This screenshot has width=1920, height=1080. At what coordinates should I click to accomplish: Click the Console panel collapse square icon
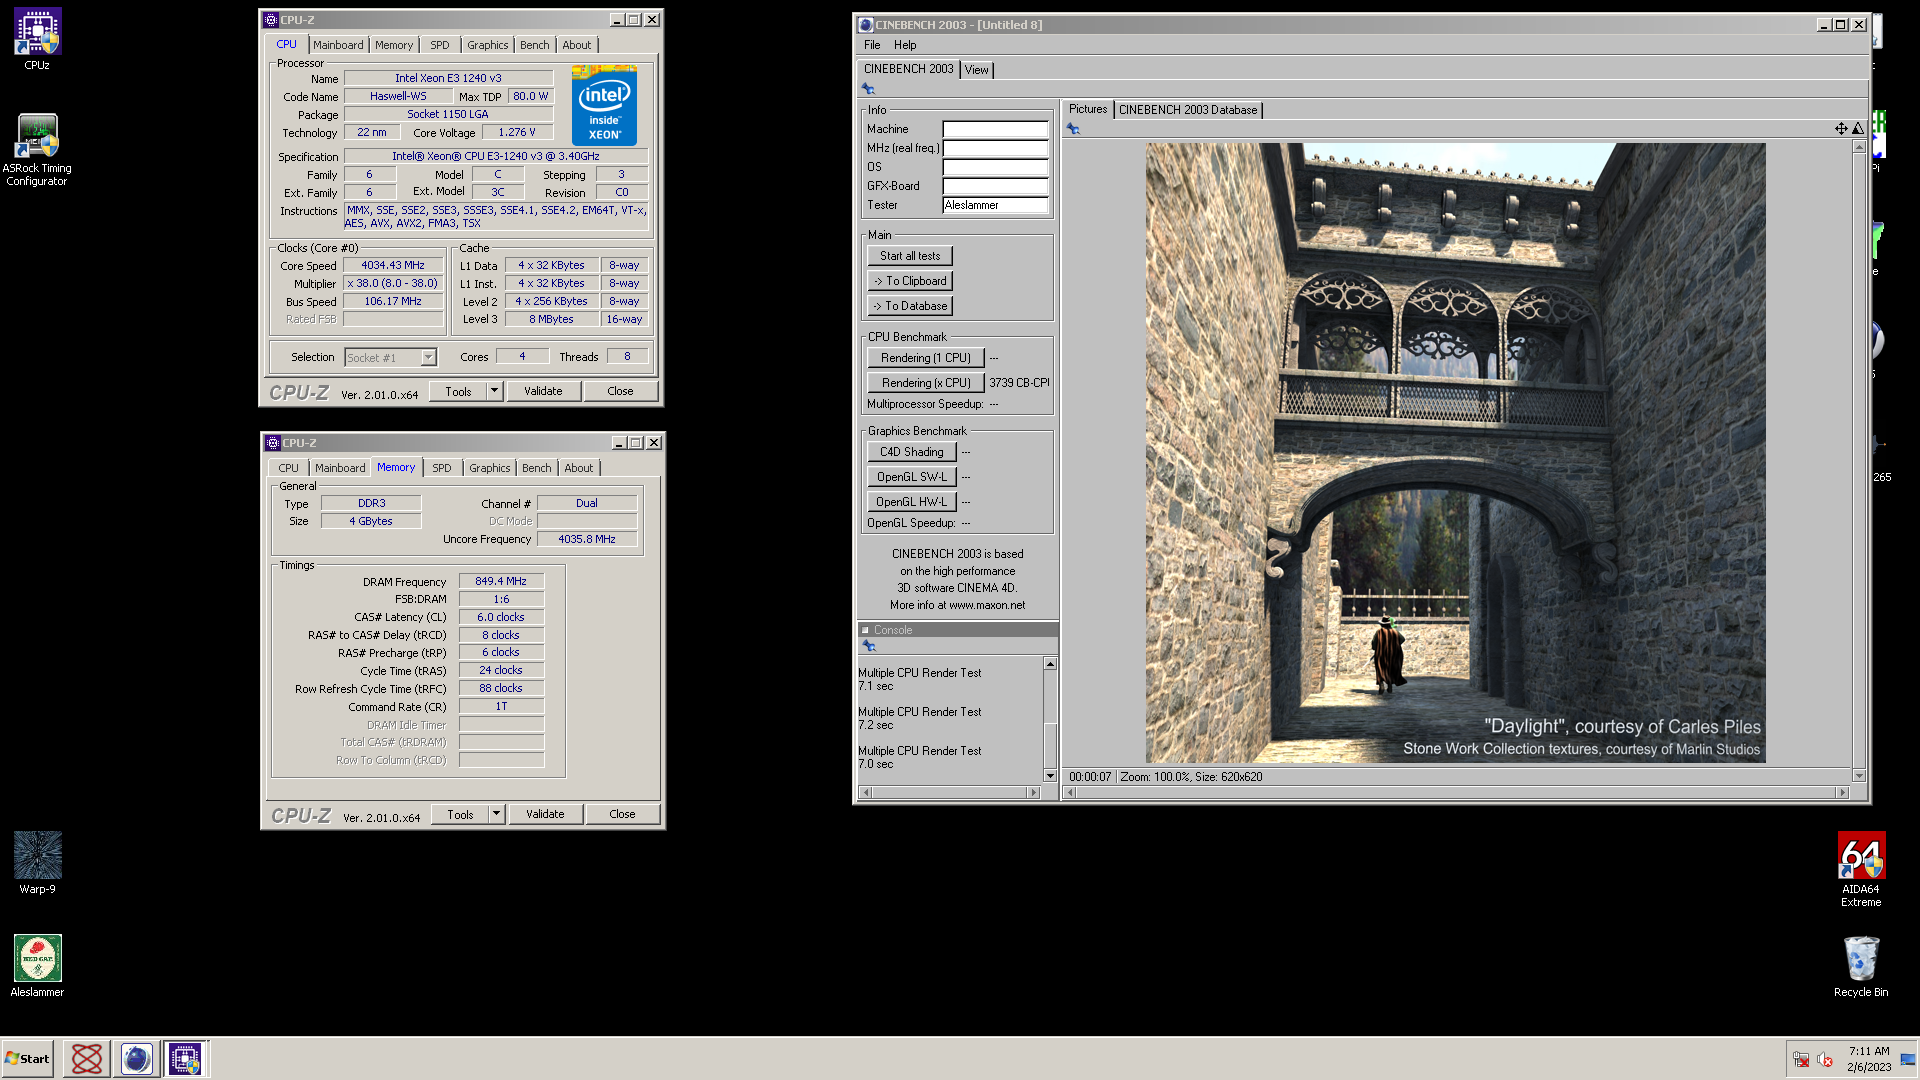[x=866, y=630]
